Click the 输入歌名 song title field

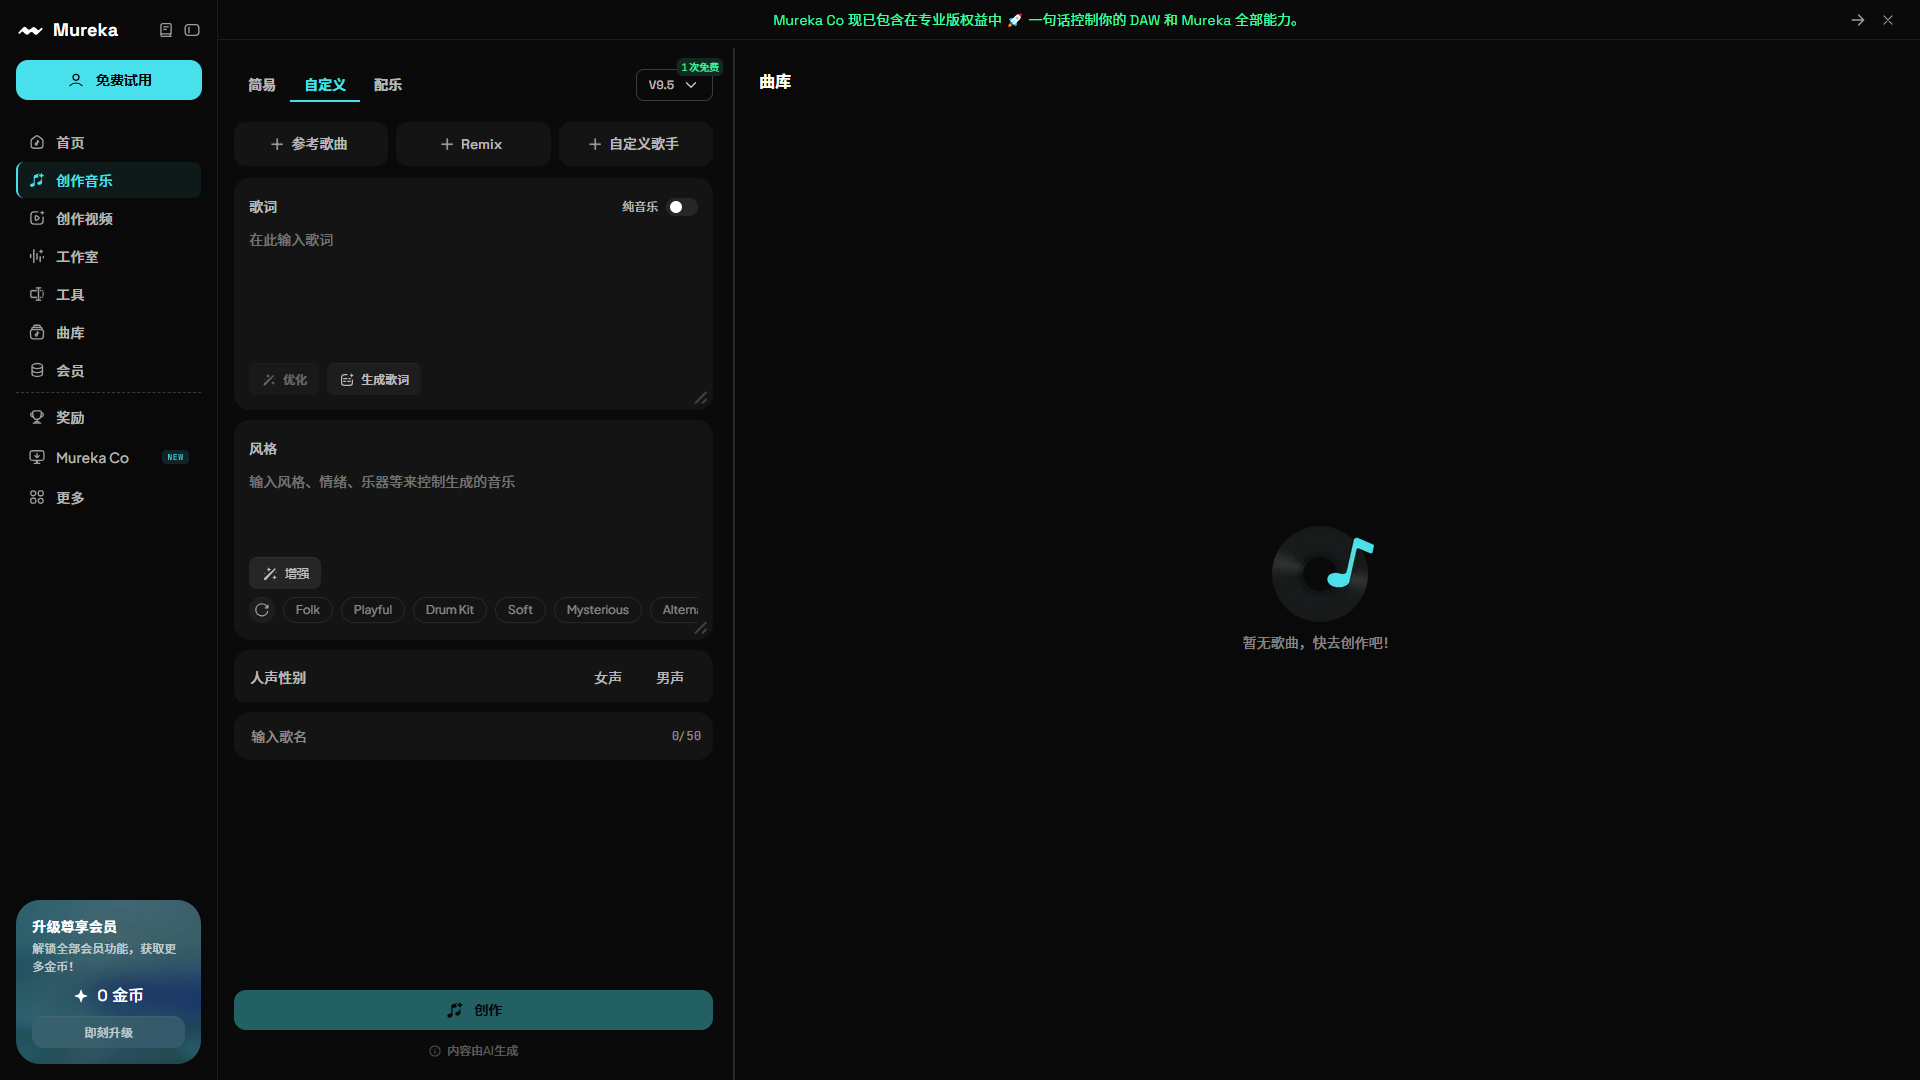pos(473,736)
